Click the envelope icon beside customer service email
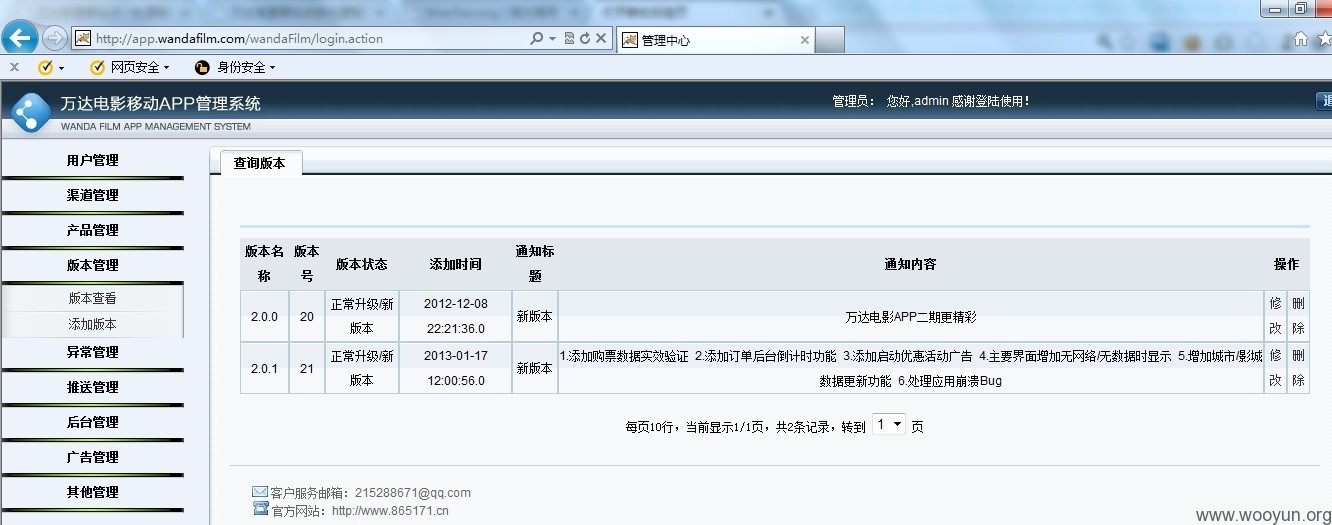 click(x=260, y=492)
